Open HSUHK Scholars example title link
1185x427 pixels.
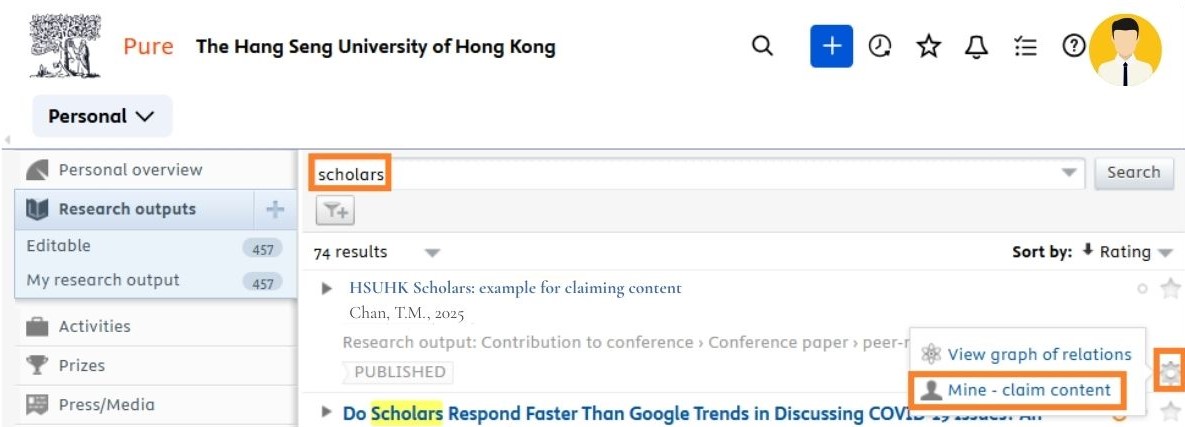tap(515, 288)
